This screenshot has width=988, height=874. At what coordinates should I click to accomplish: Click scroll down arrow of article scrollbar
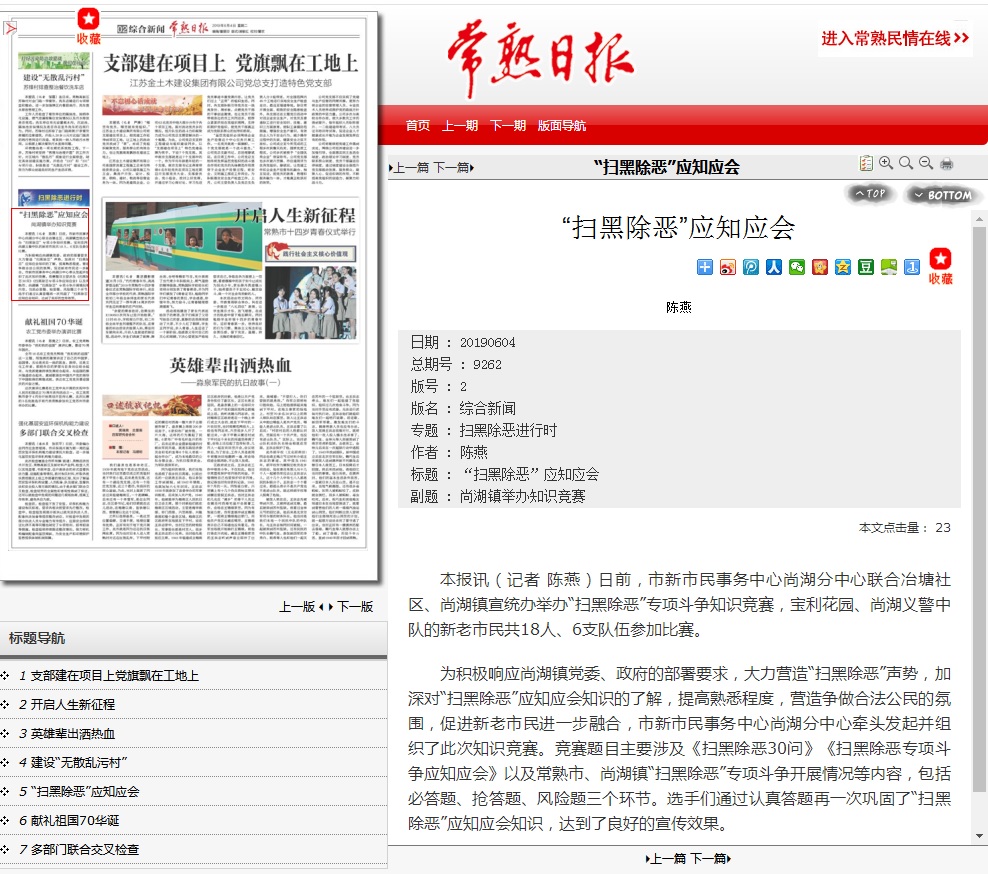979,836
